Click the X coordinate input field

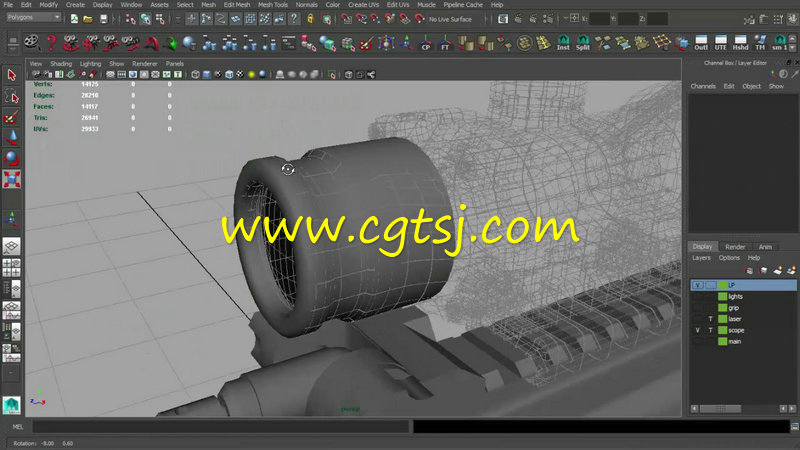tap(599, 19)
